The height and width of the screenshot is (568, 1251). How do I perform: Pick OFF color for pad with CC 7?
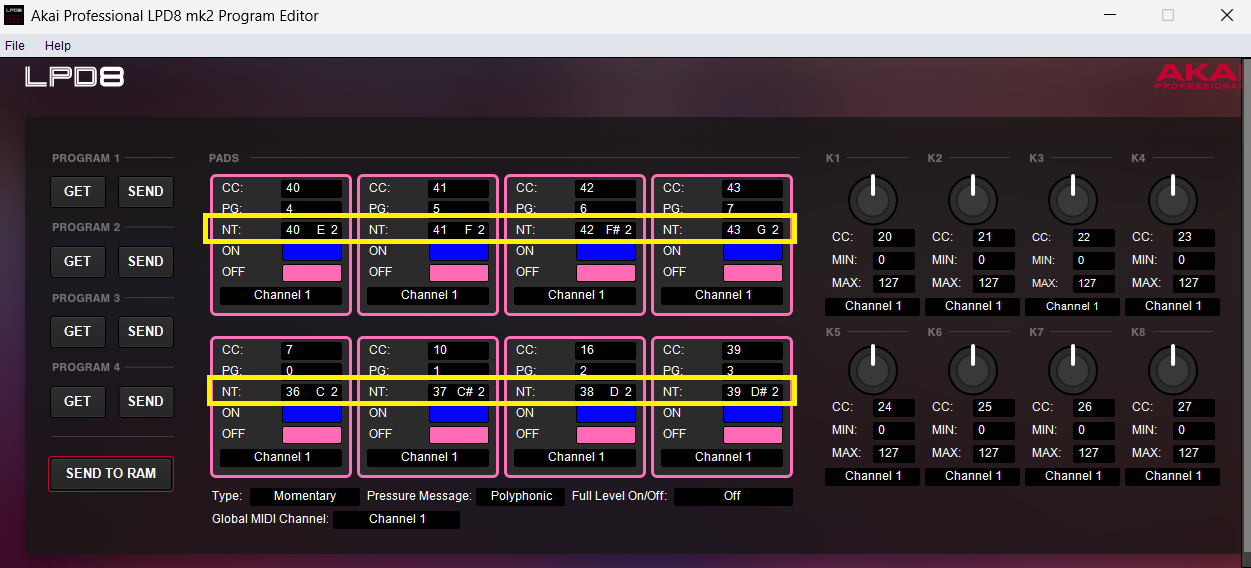point(312,434)
